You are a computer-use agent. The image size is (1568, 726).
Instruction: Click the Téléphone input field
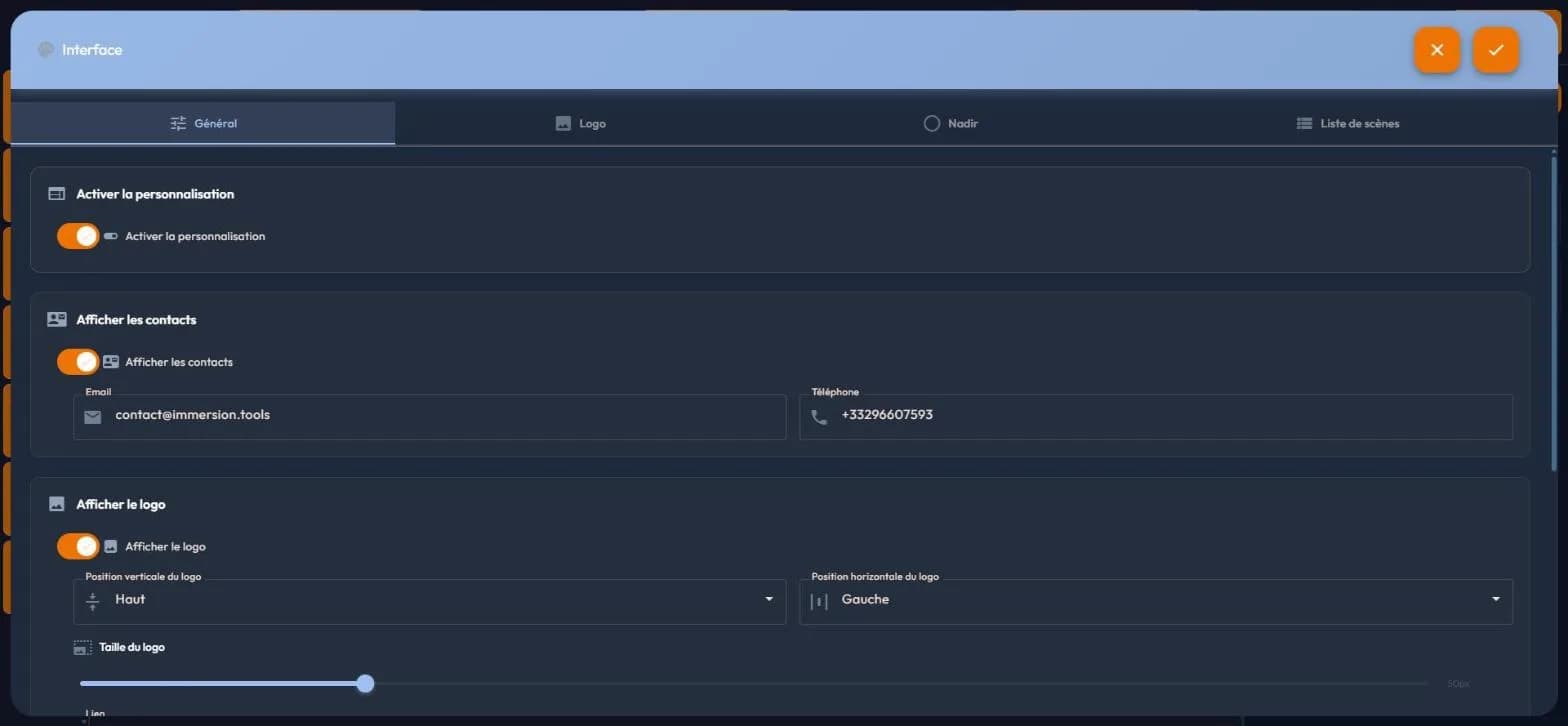(1156, 416)
